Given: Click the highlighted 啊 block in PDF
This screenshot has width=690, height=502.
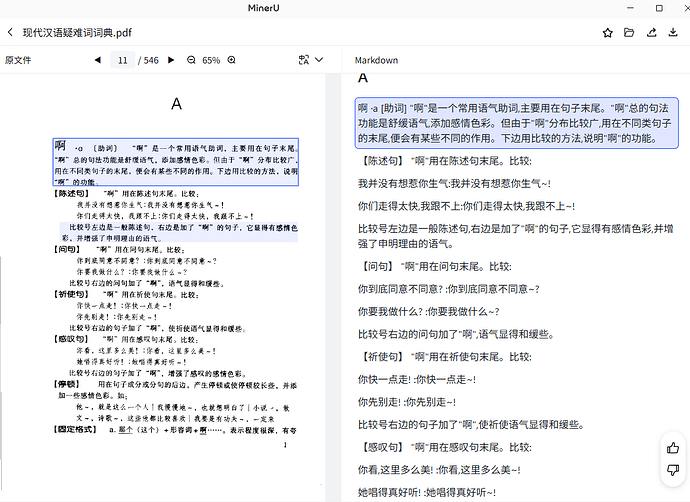Looking at the screenshot, I should [175, 162].
